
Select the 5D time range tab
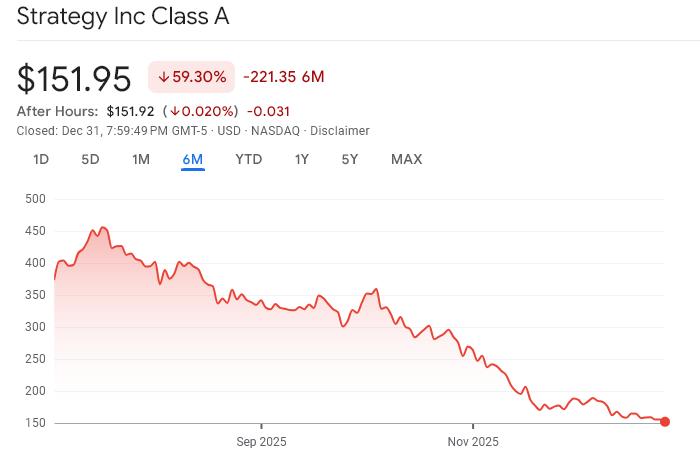point(90,159)
